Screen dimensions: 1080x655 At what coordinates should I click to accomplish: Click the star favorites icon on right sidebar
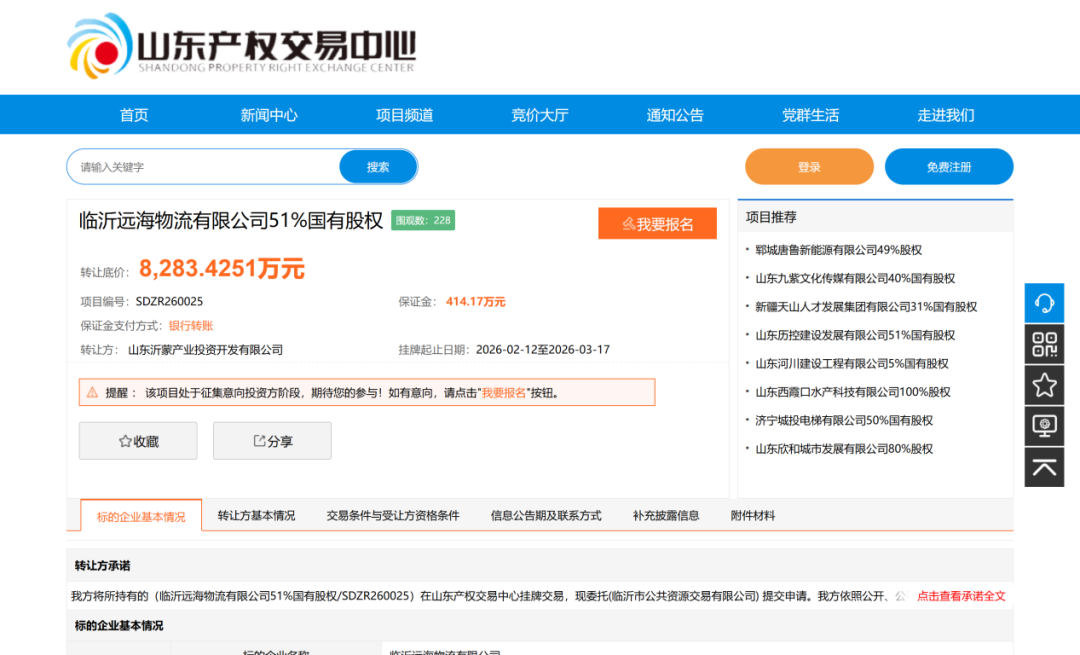click(x=1044, y=385)
